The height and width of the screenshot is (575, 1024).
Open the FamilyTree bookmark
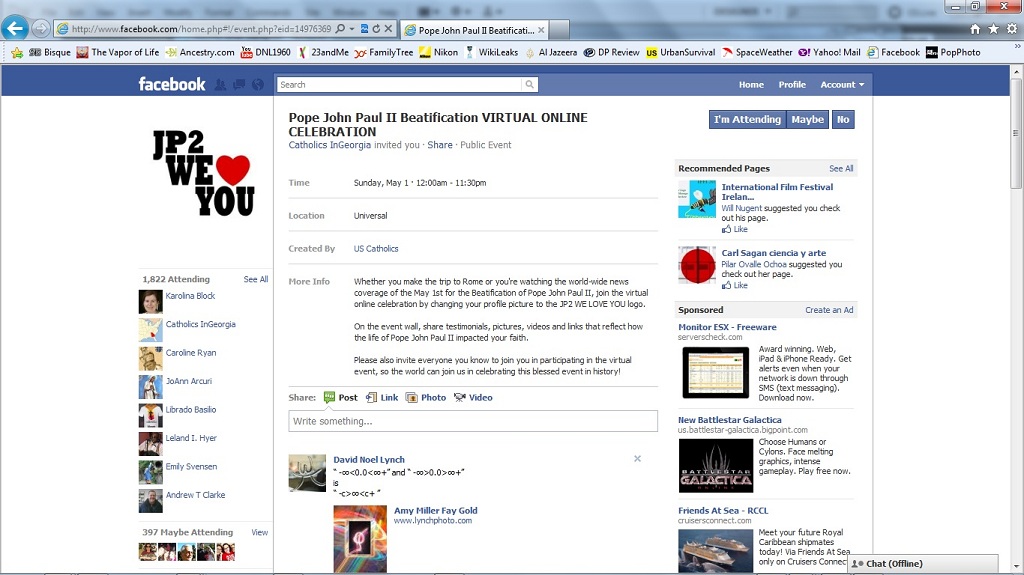click(x=384, y=52)
